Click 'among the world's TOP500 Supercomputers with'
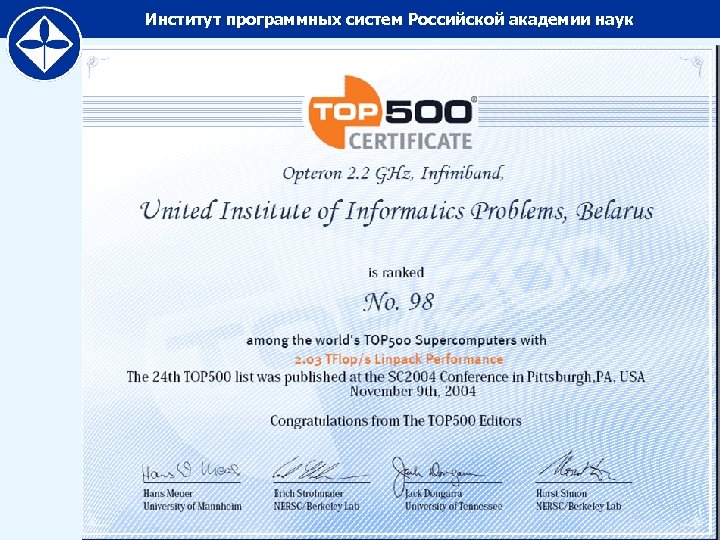The width and height of the screenshot is (720, 540). point(396,341)
